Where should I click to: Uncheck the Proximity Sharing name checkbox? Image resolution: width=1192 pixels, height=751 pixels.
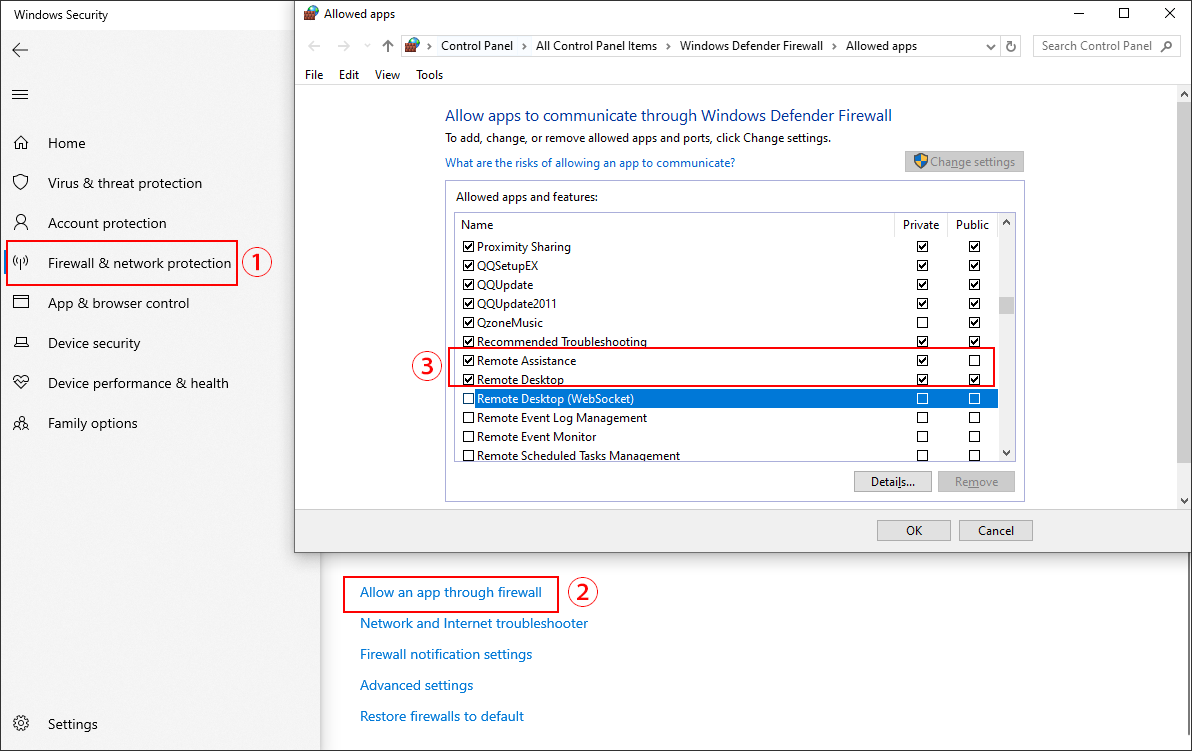click(468, 246)
